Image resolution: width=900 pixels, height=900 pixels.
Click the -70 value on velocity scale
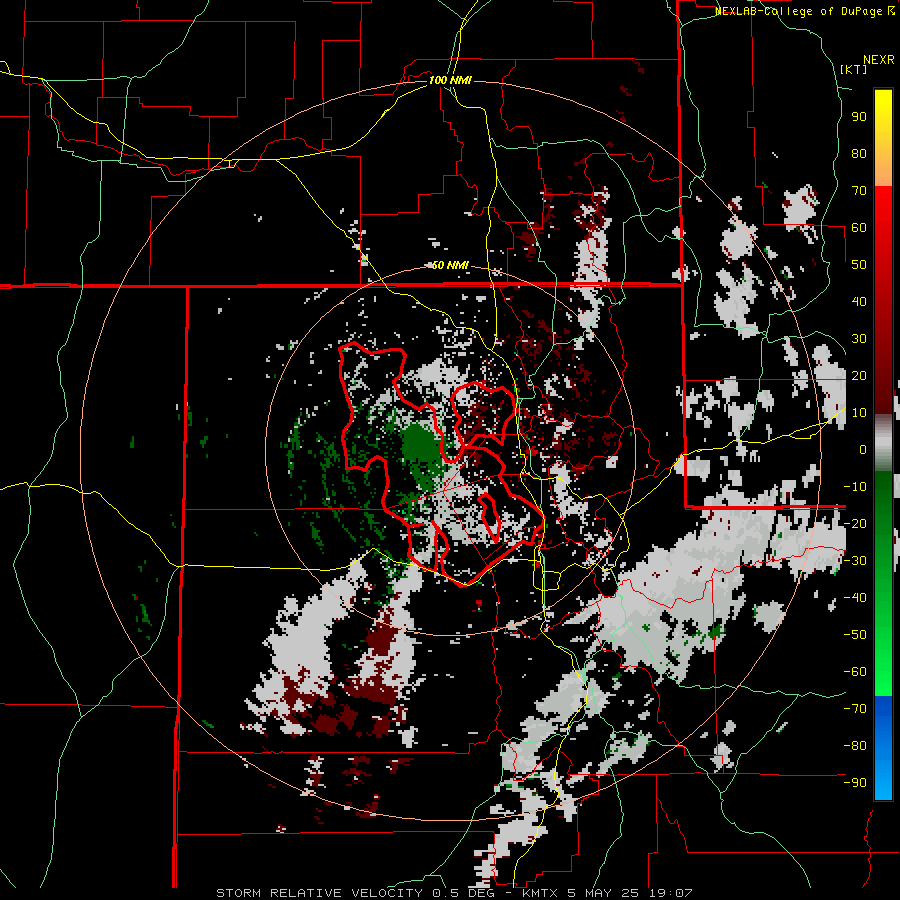pos(855,709)
